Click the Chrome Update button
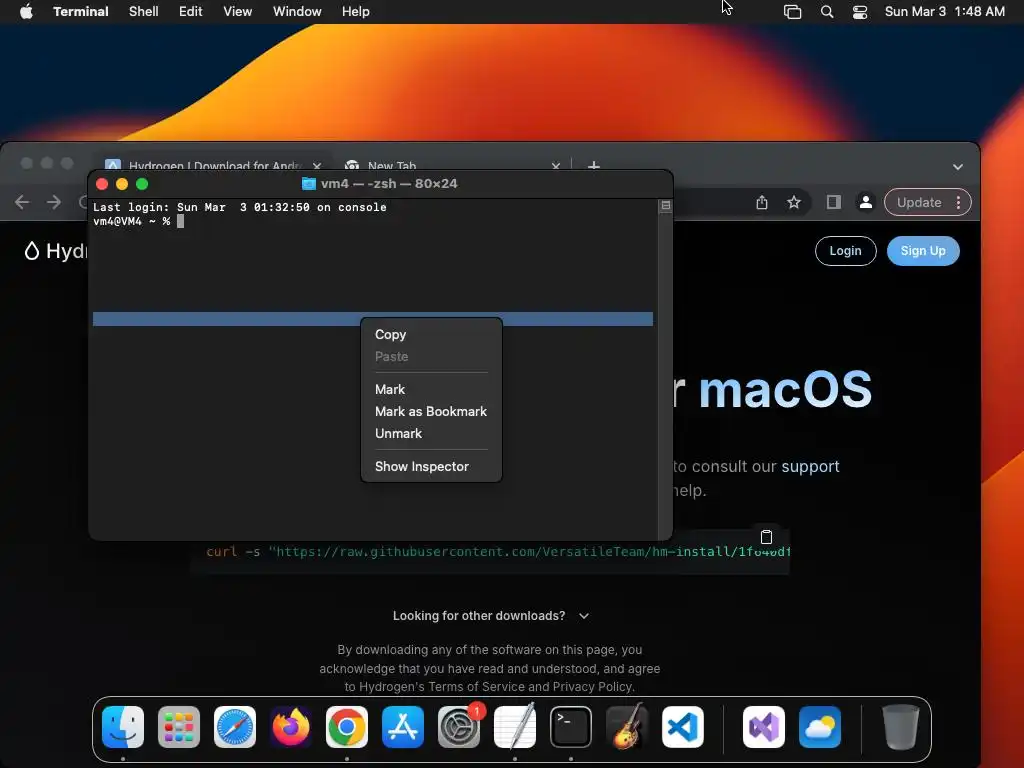Screen dimensions: 1024x768 click(x=919, y=202)
